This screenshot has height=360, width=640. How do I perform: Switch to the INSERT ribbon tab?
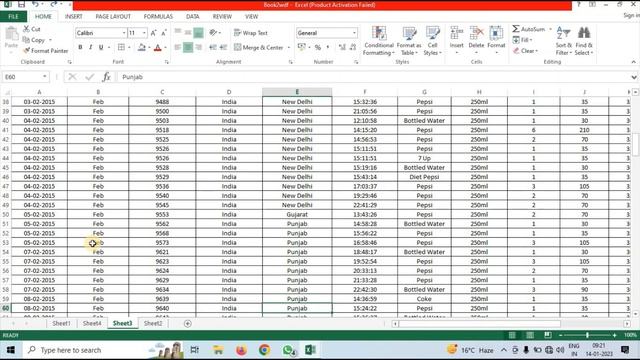click(x=73, y=16)
